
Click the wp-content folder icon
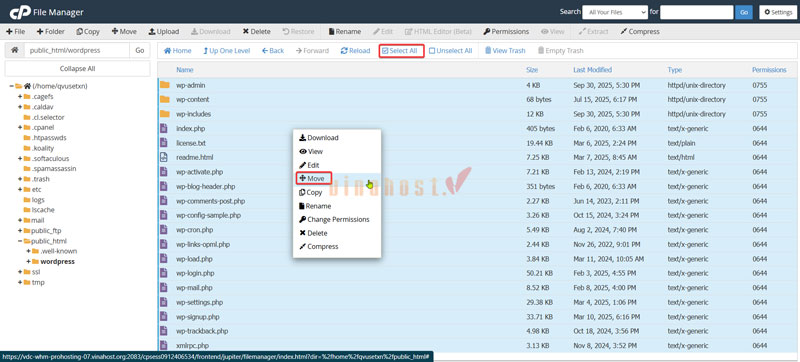tap(164, 99)
